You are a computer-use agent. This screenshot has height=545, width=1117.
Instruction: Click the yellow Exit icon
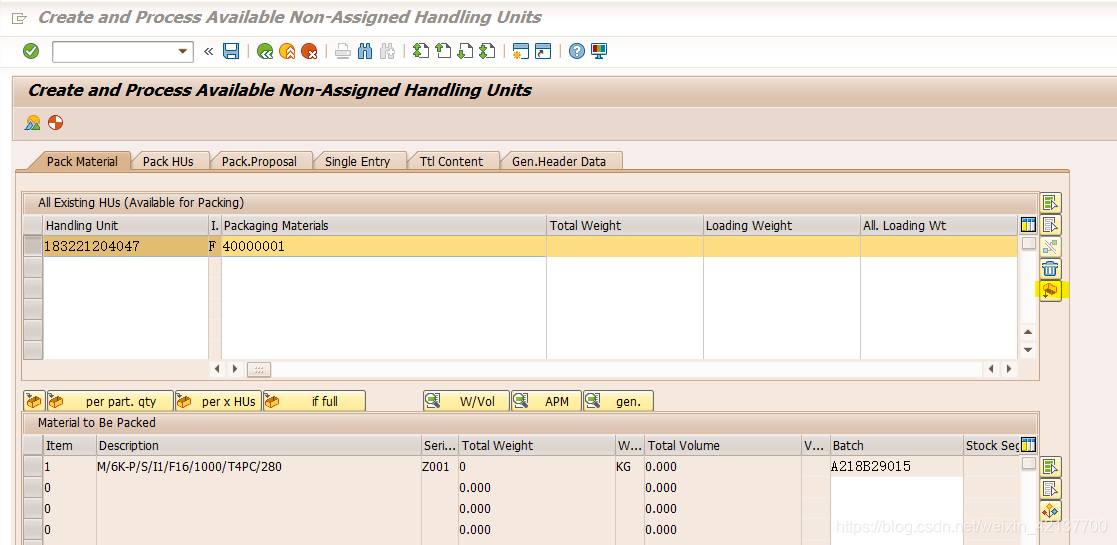287,51
